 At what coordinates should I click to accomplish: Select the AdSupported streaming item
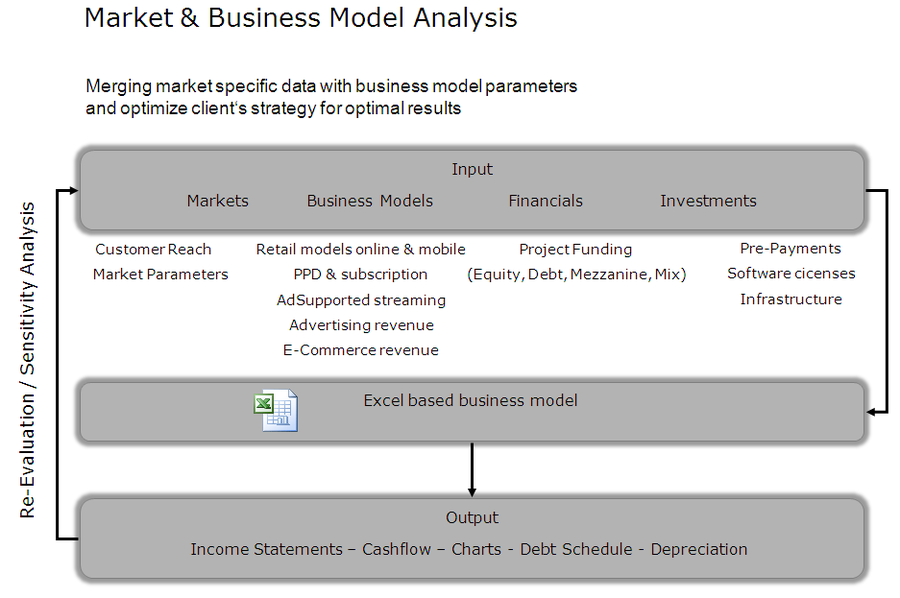(361, 300)
